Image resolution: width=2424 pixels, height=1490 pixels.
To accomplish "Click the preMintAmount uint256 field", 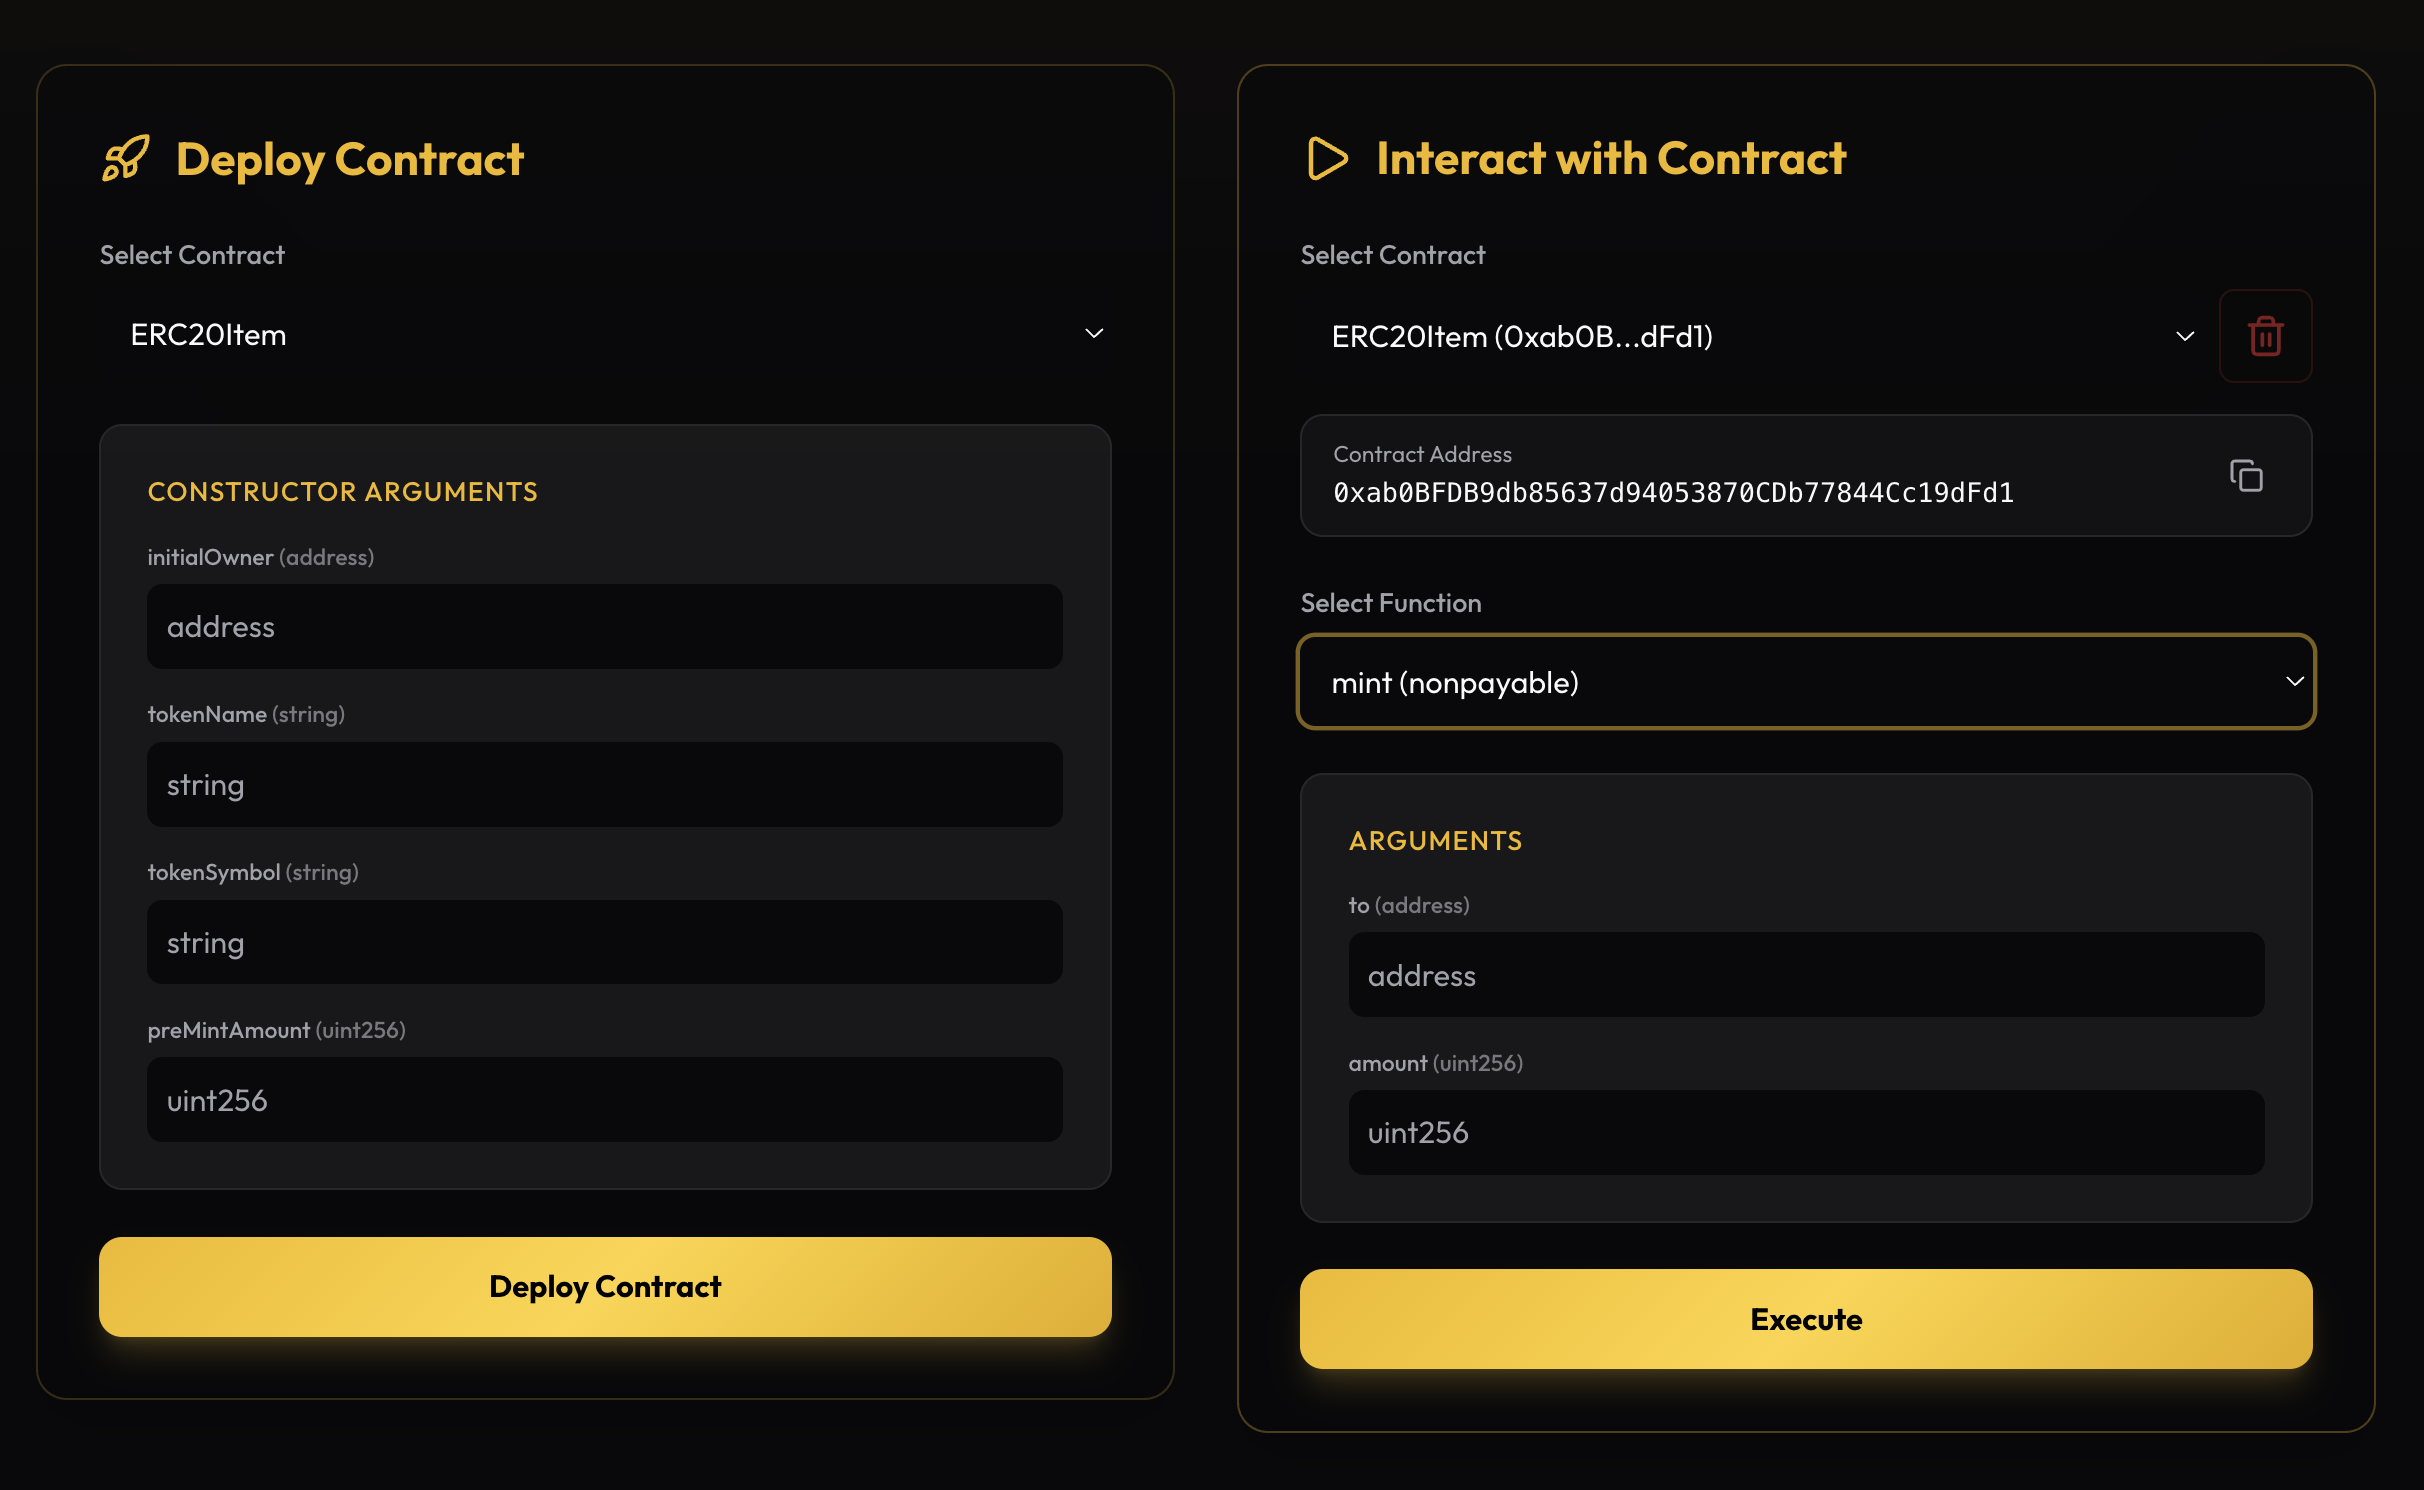I will click(x=604, y=1100).
